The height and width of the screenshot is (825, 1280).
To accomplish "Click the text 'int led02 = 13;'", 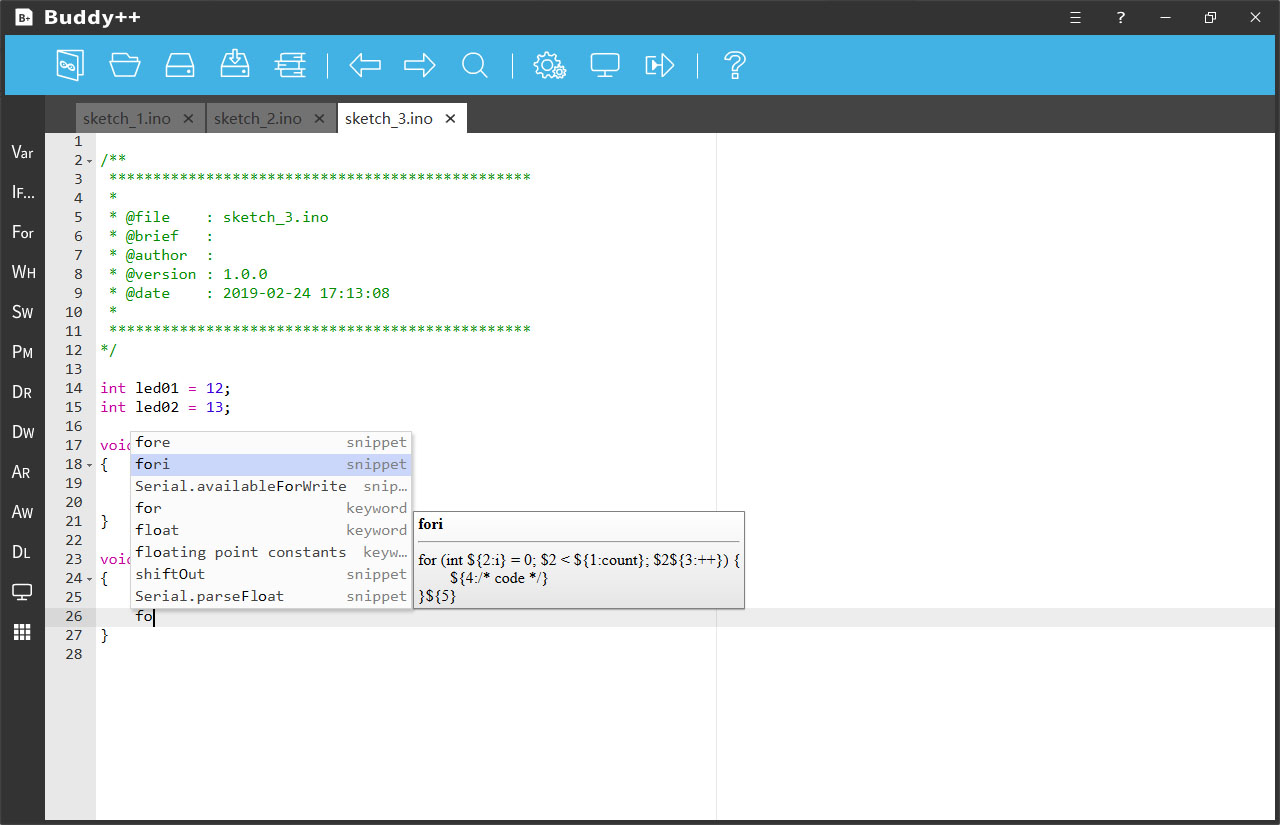I will pyautogui.click(x=165, y=407).
